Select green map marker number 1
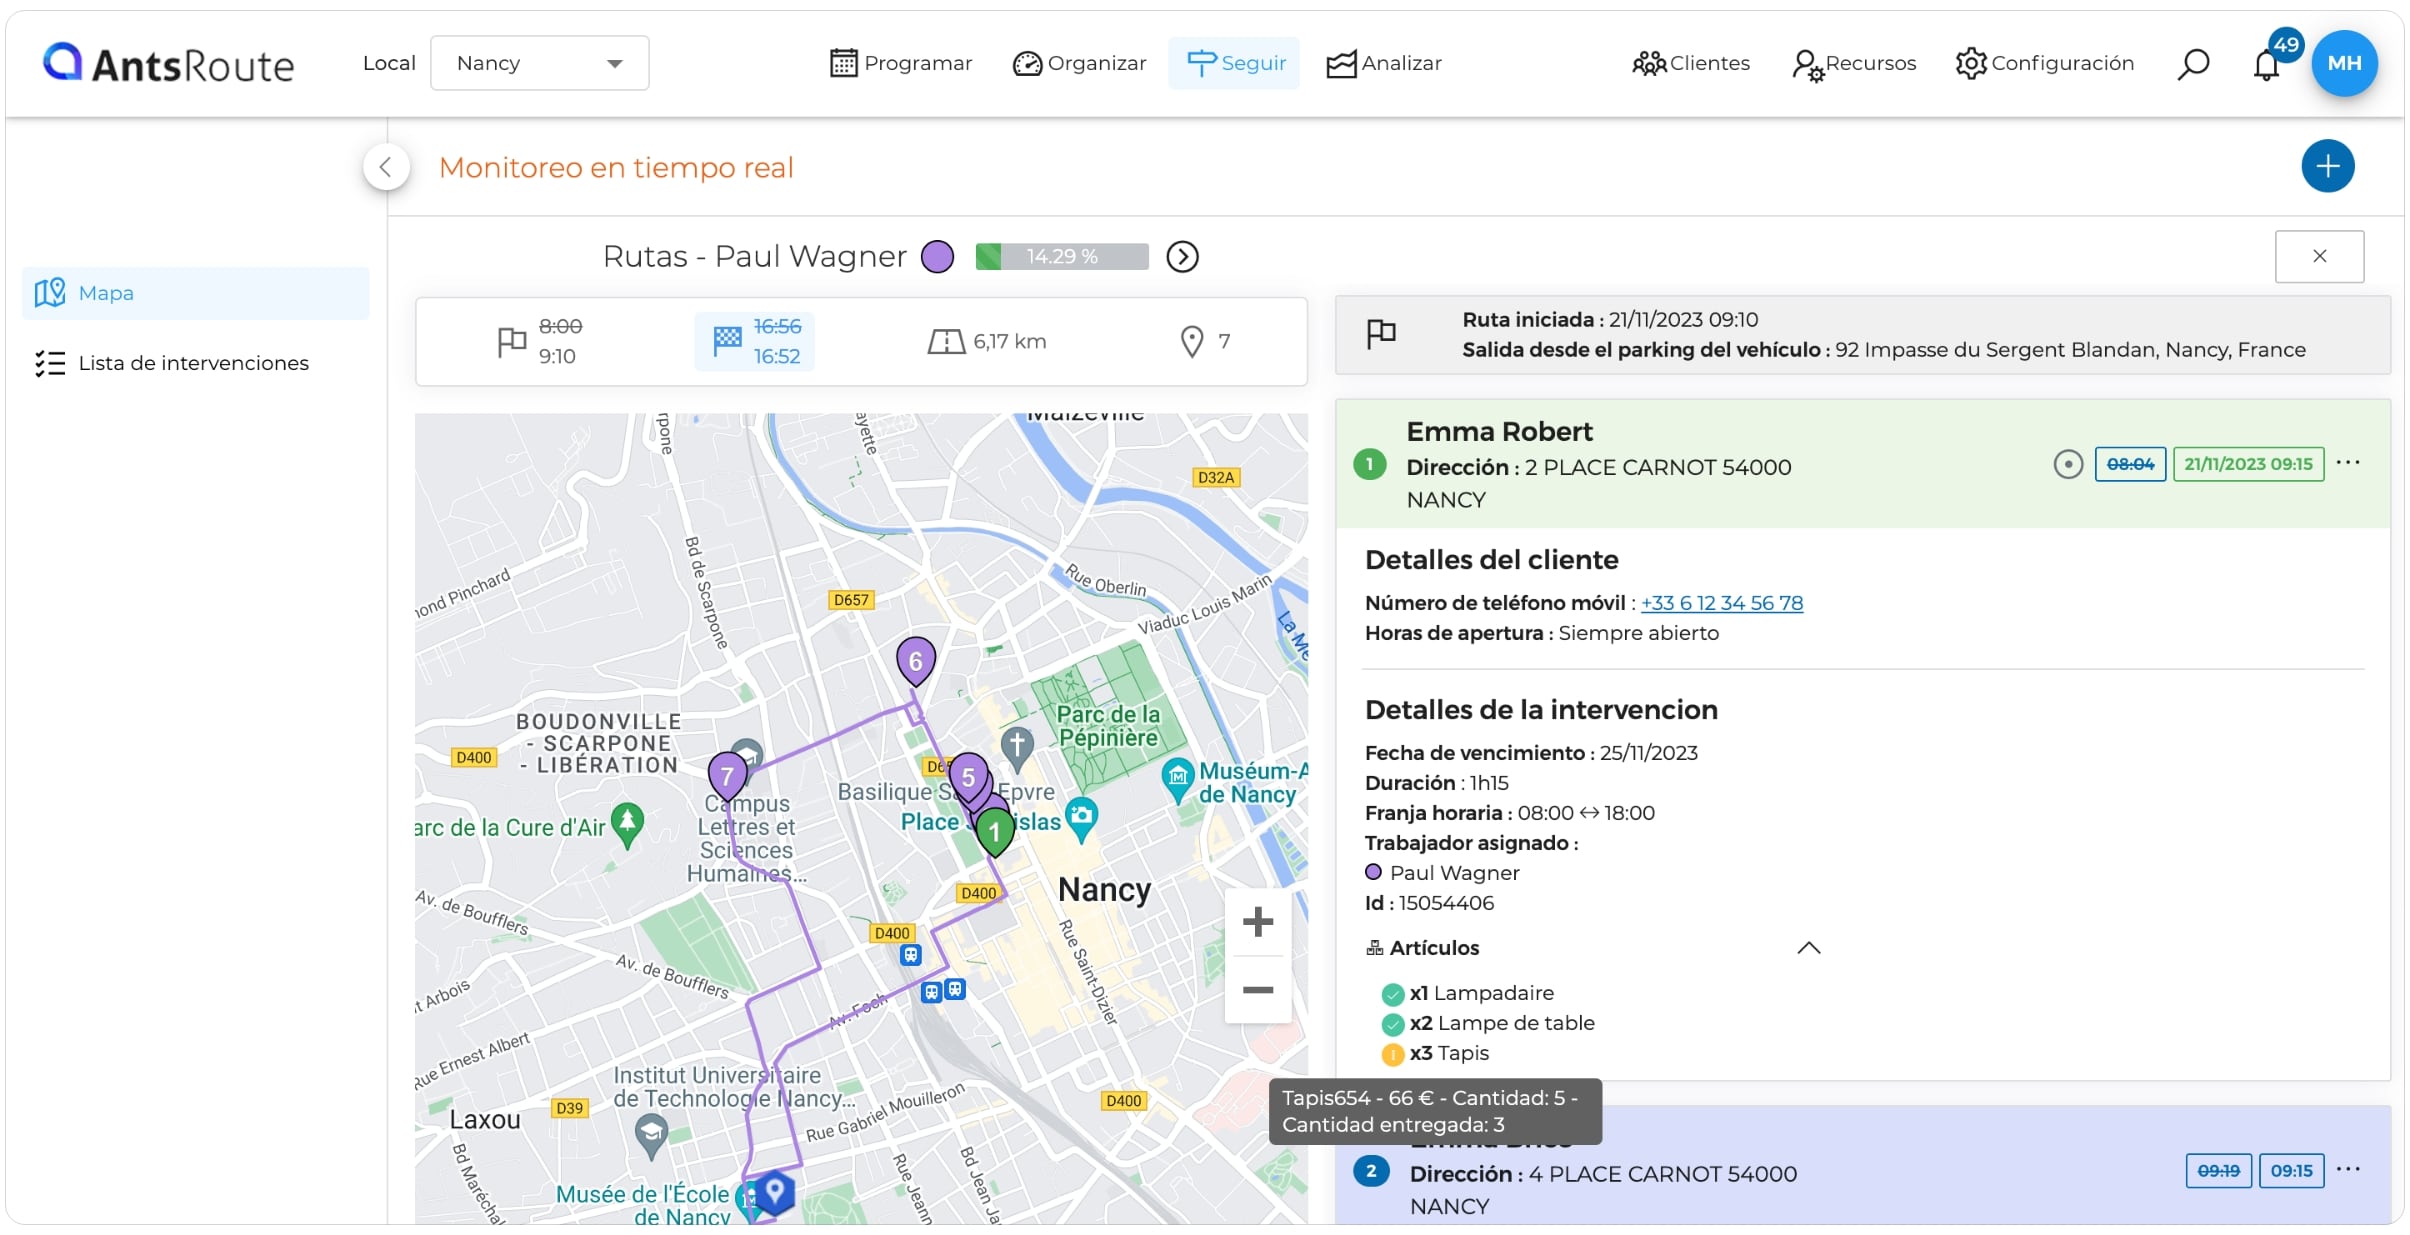The width and height of the screenshot is (2410, 1235). (x=994, y=832)
